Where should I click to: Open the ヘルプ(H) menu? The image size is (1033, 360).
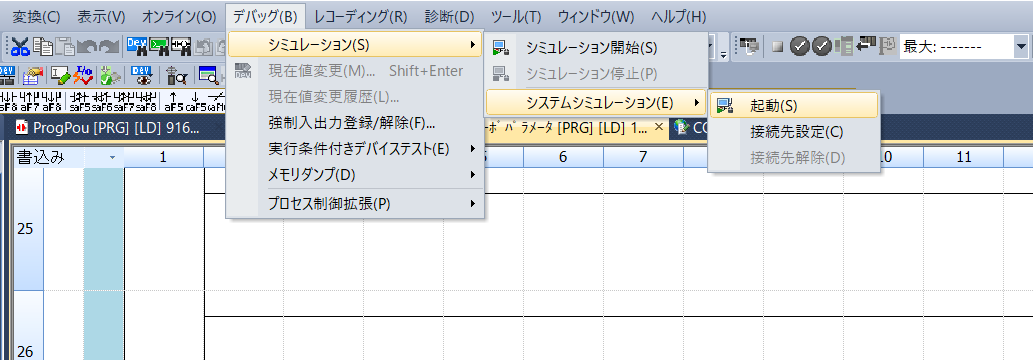pos(678,16)
